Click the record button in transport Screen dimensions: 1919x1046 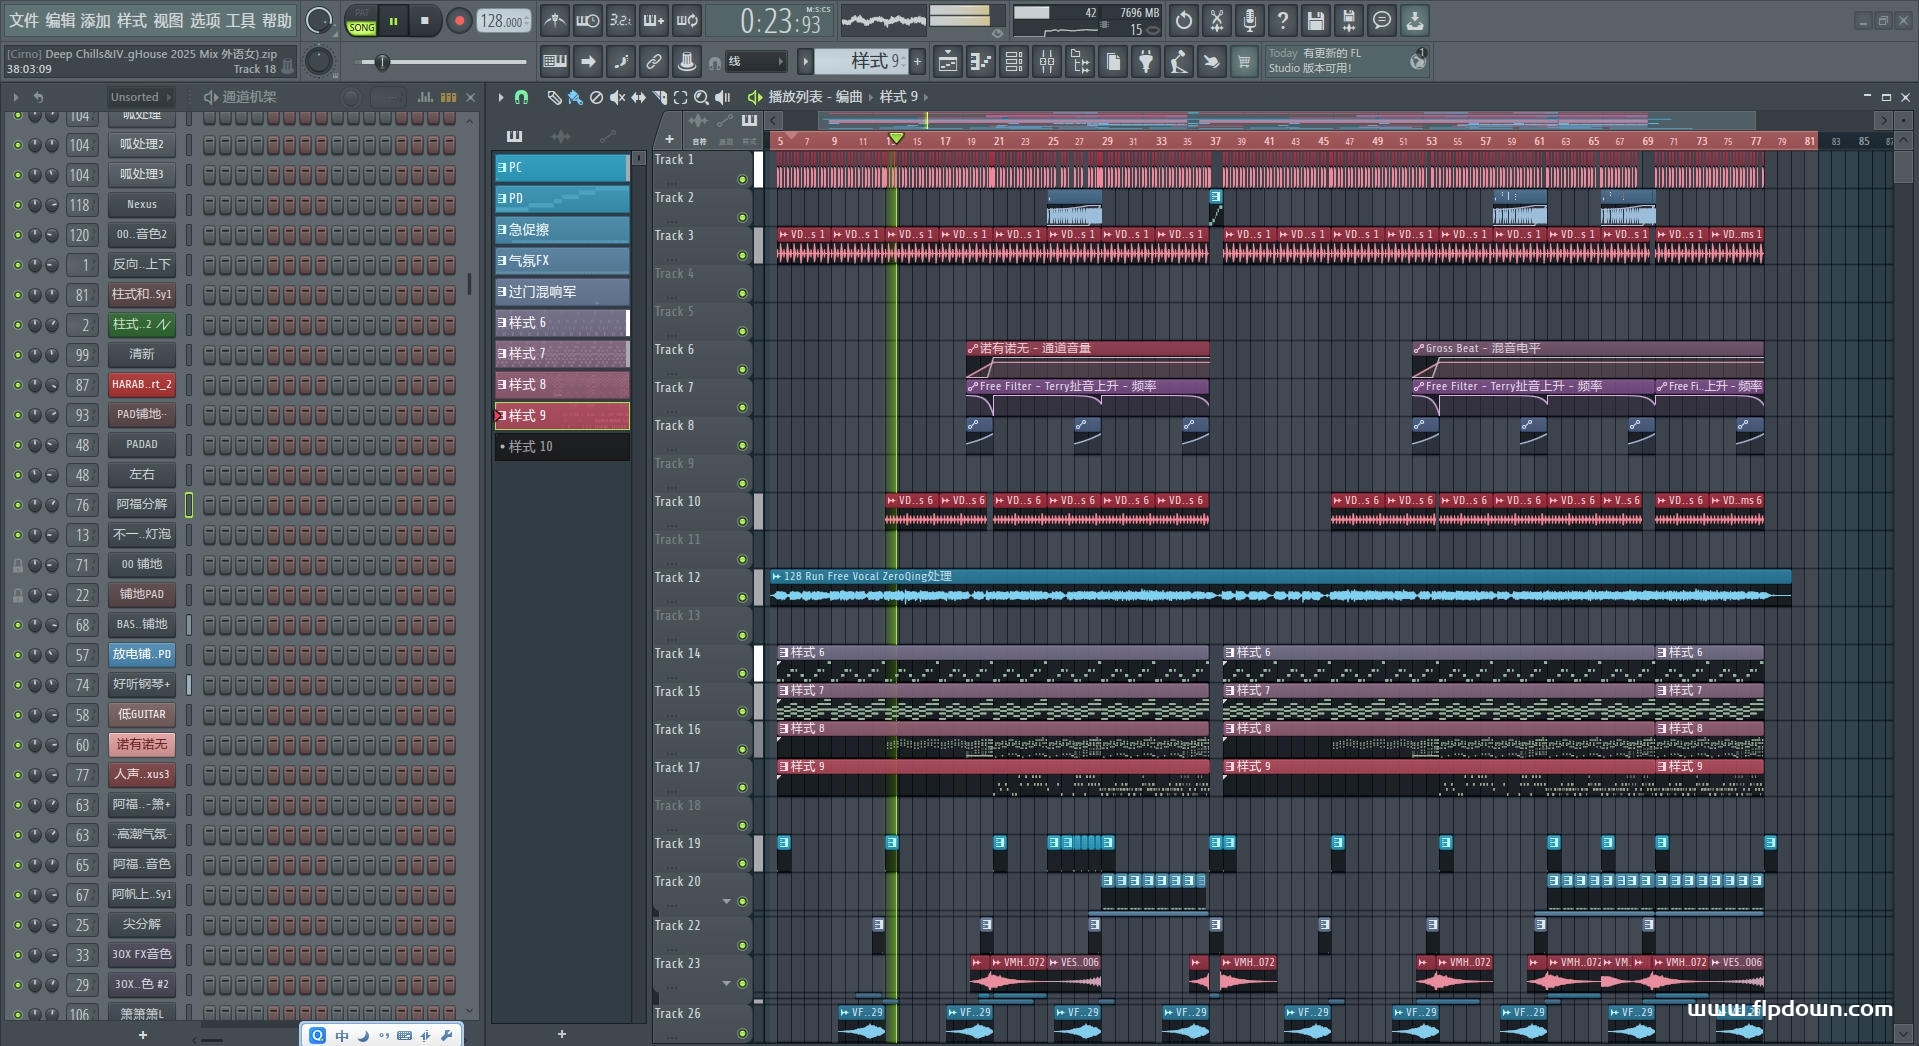(x=459, y=21)
